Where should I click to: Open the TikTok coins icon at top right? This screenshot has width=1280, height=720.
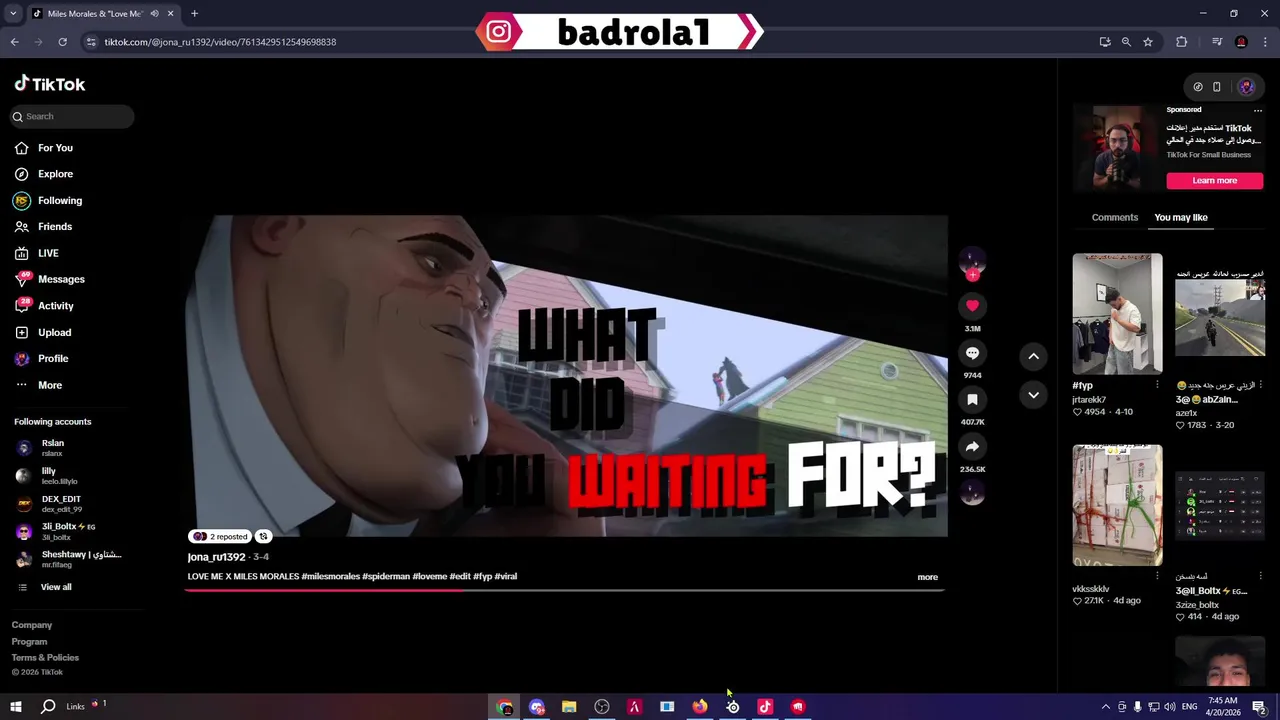(x=1198, y=87)
